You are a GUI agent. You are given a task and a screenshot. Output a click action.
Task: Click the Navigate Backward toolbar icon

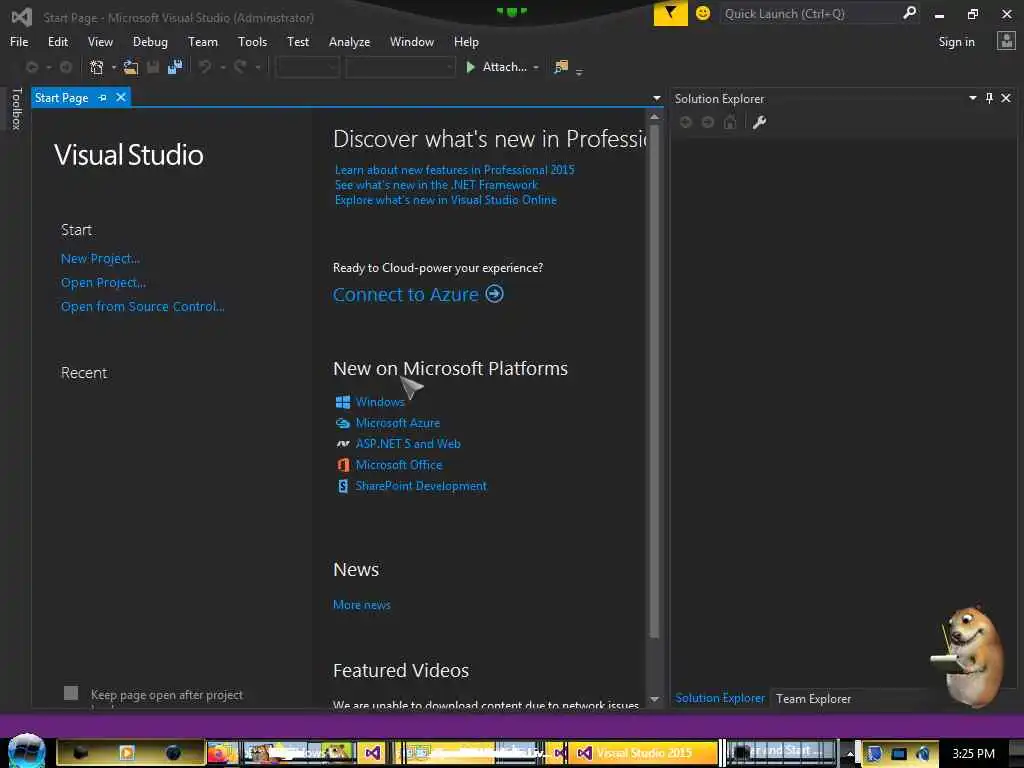coord(32,67)
